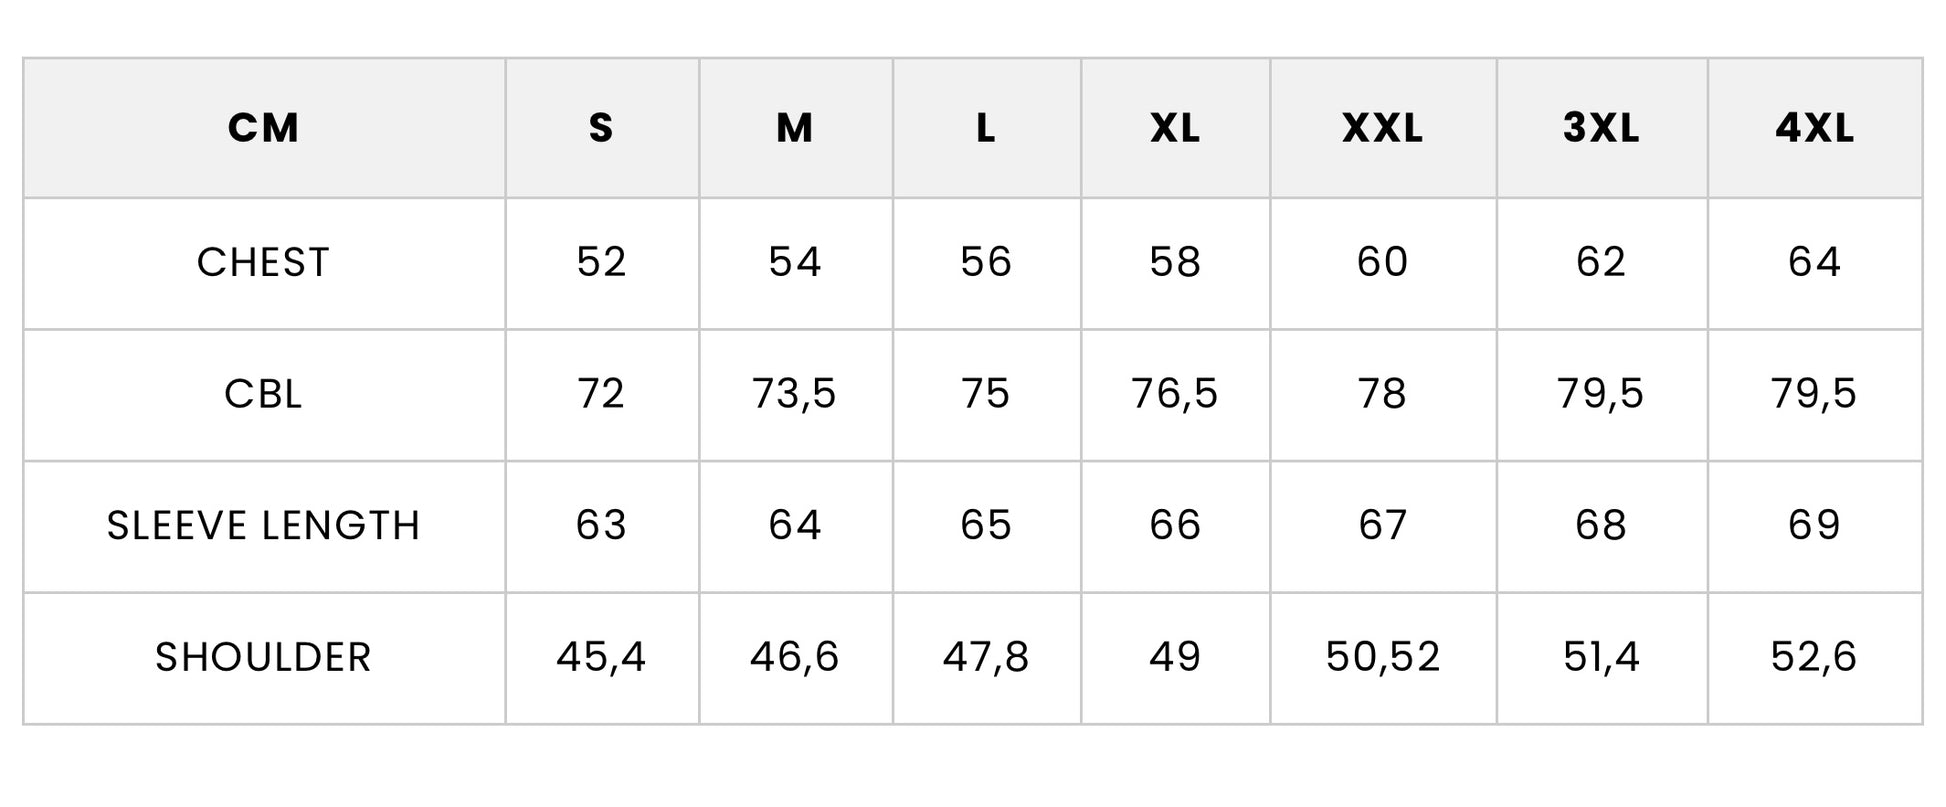Select shoulder value 49 for size XL
This screenshot has height=807, width=1946.
(1175, 657)
